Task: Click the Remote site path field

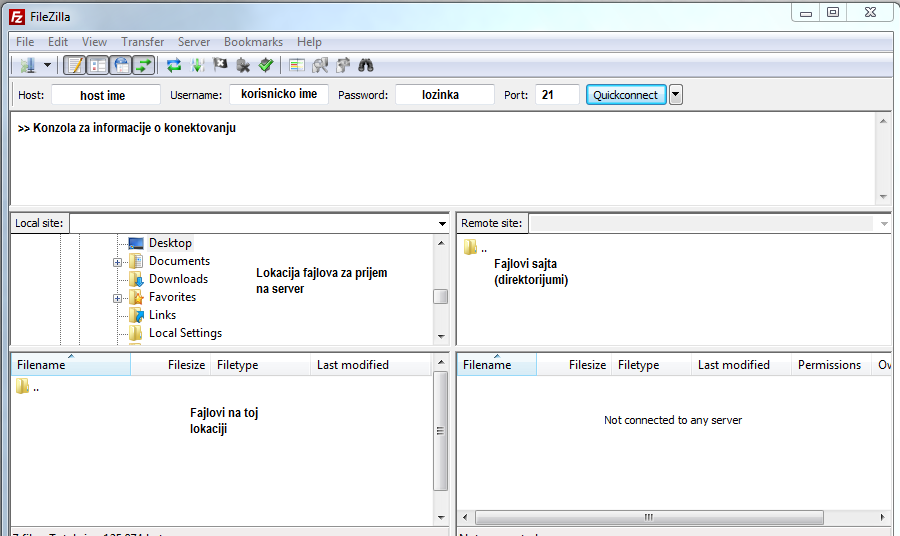Action: pos(701,224)
